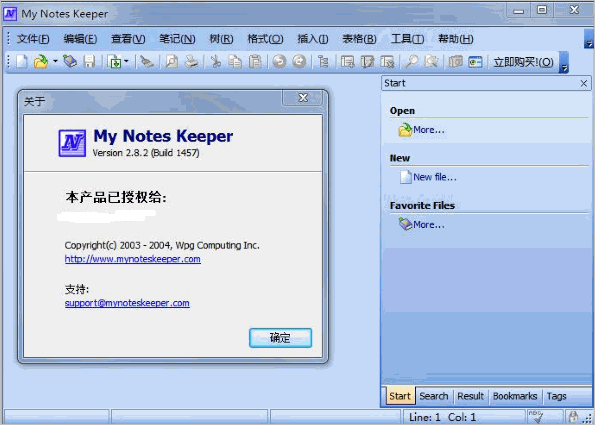The image size is (595, 425).
Task: Click the Copyright(c) 2003 - 2004 text
Action: tap(162, 245)
